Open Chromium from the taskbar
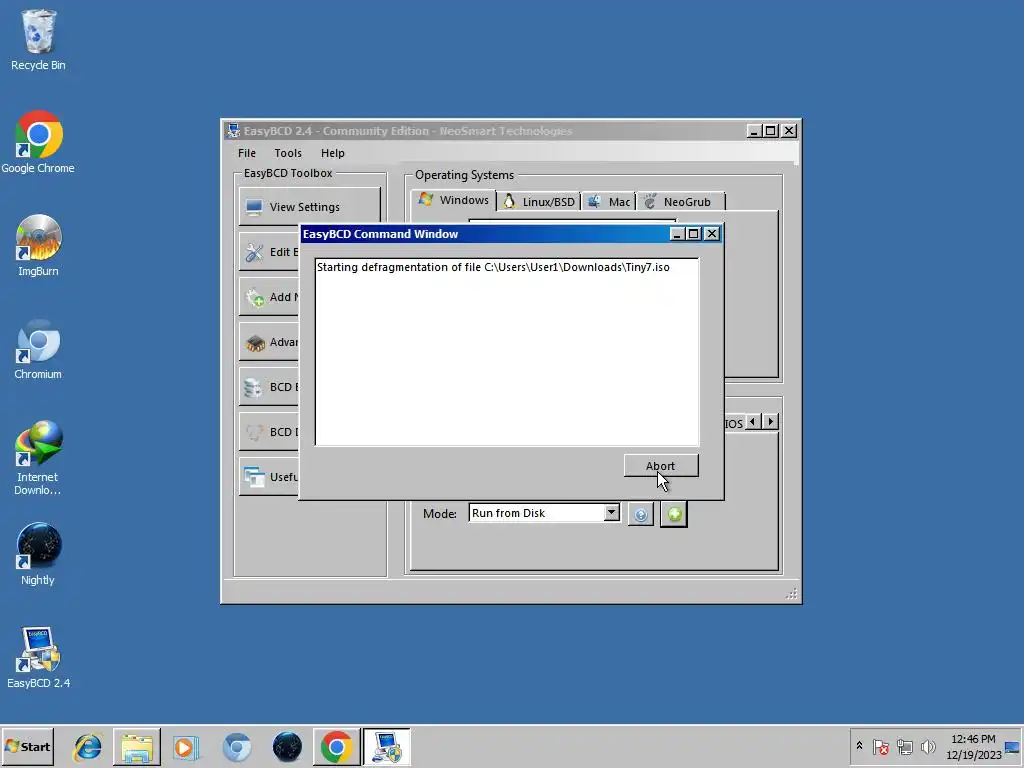Viewport: 1024px width, 768px height. click(236, 747)
